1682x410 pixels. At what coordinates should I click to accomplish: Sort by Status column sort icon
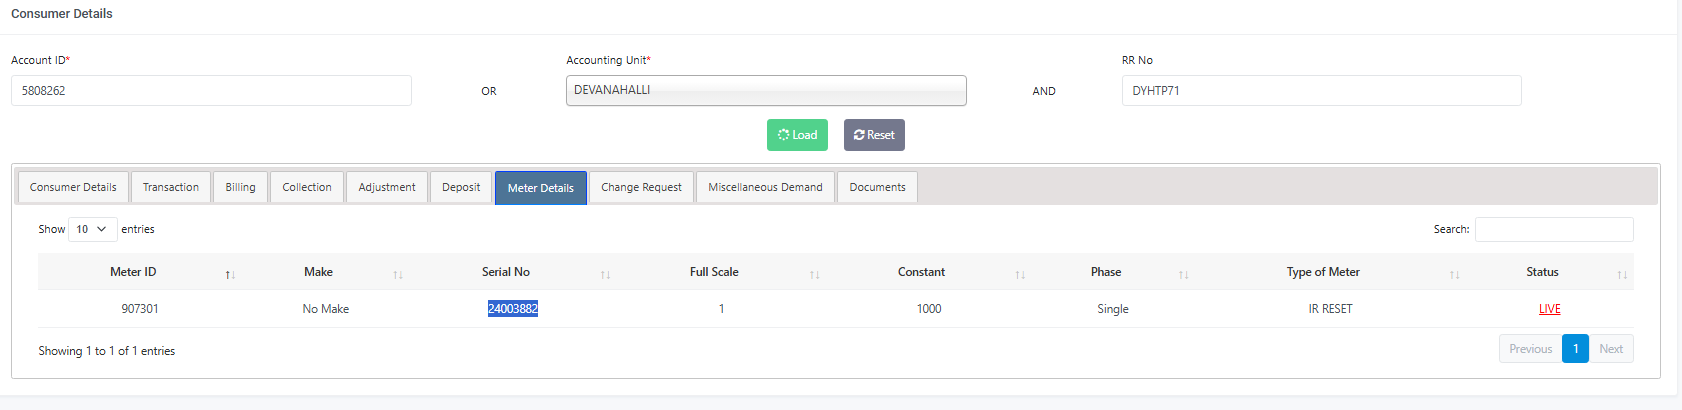pos(1622,274)
